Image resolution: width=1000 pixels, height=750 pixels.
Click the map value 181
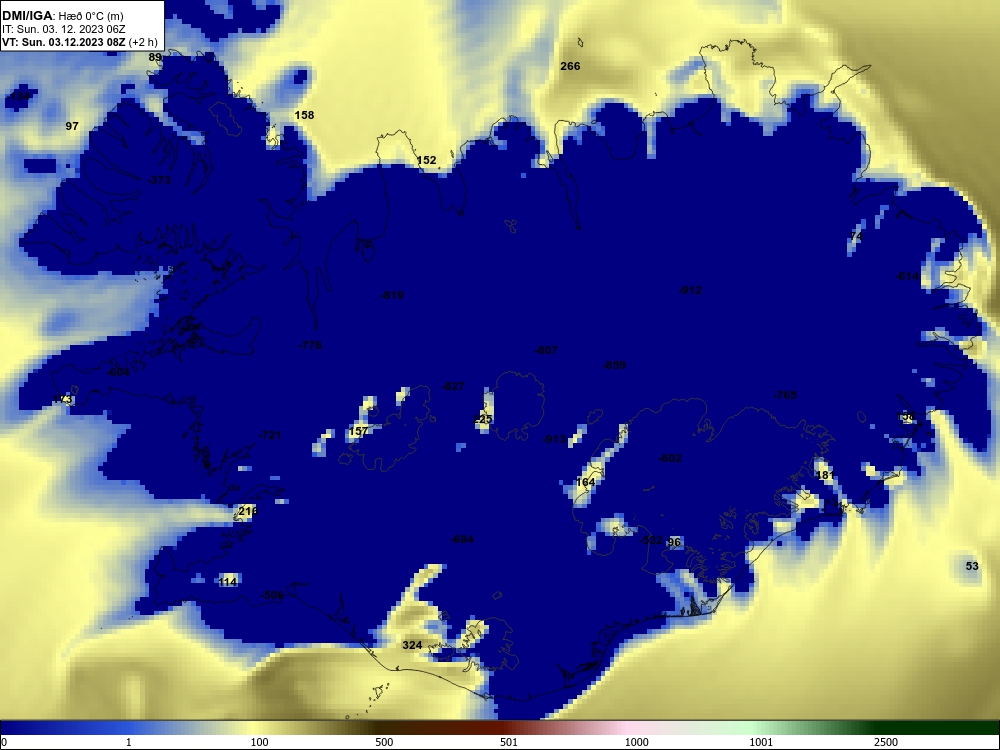(x=825, y=475)
